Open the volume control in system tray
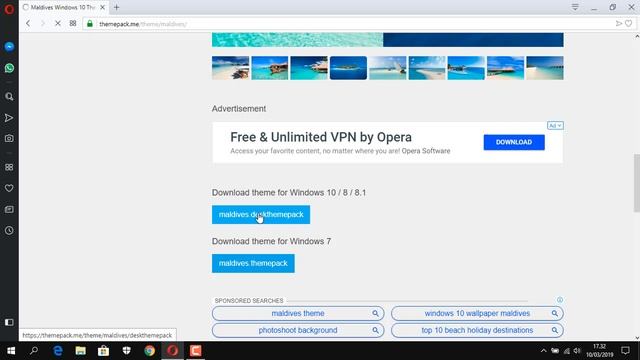The image size is (640, 360). (x=577, y=351)
